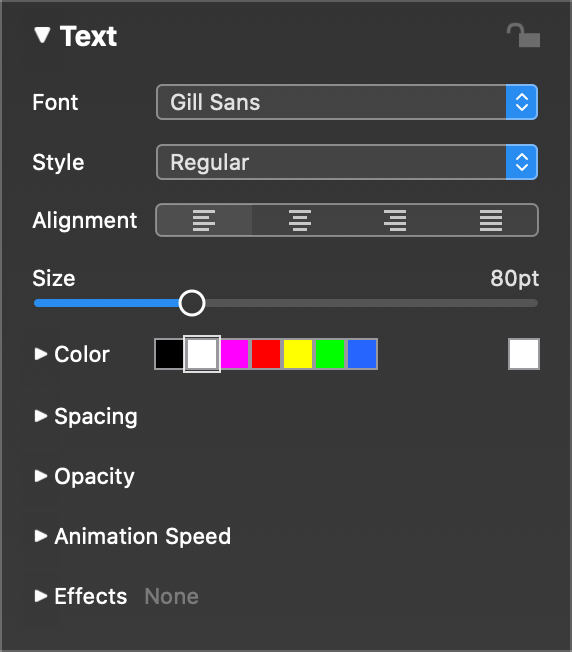Choose the black color swatch
Image resolution: width=572 pixels, height=652 pixels.
(169, 354)
